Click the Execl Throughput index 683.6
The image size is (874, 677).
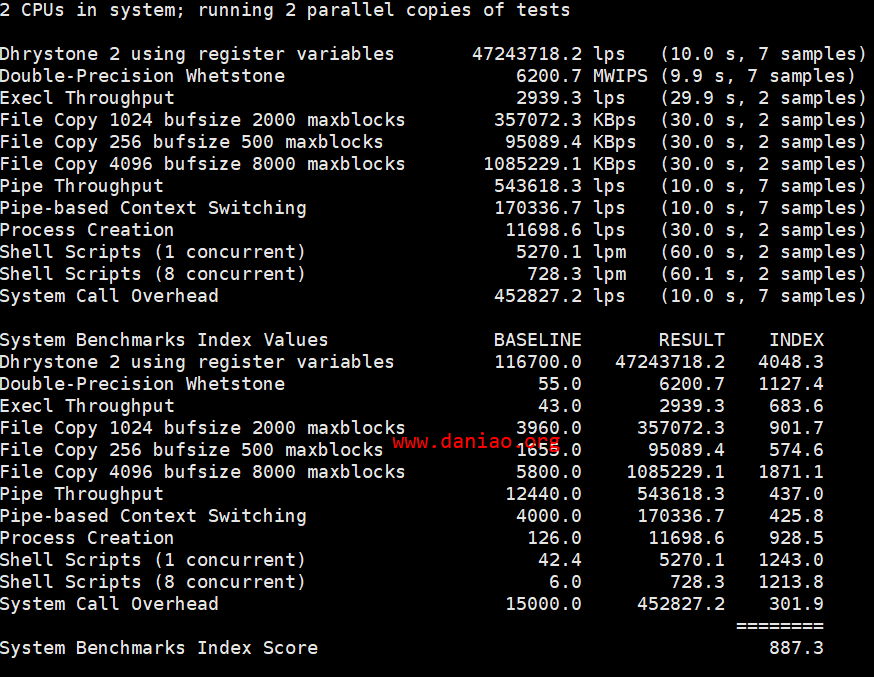pyautogui.click(x=796, y=406)
